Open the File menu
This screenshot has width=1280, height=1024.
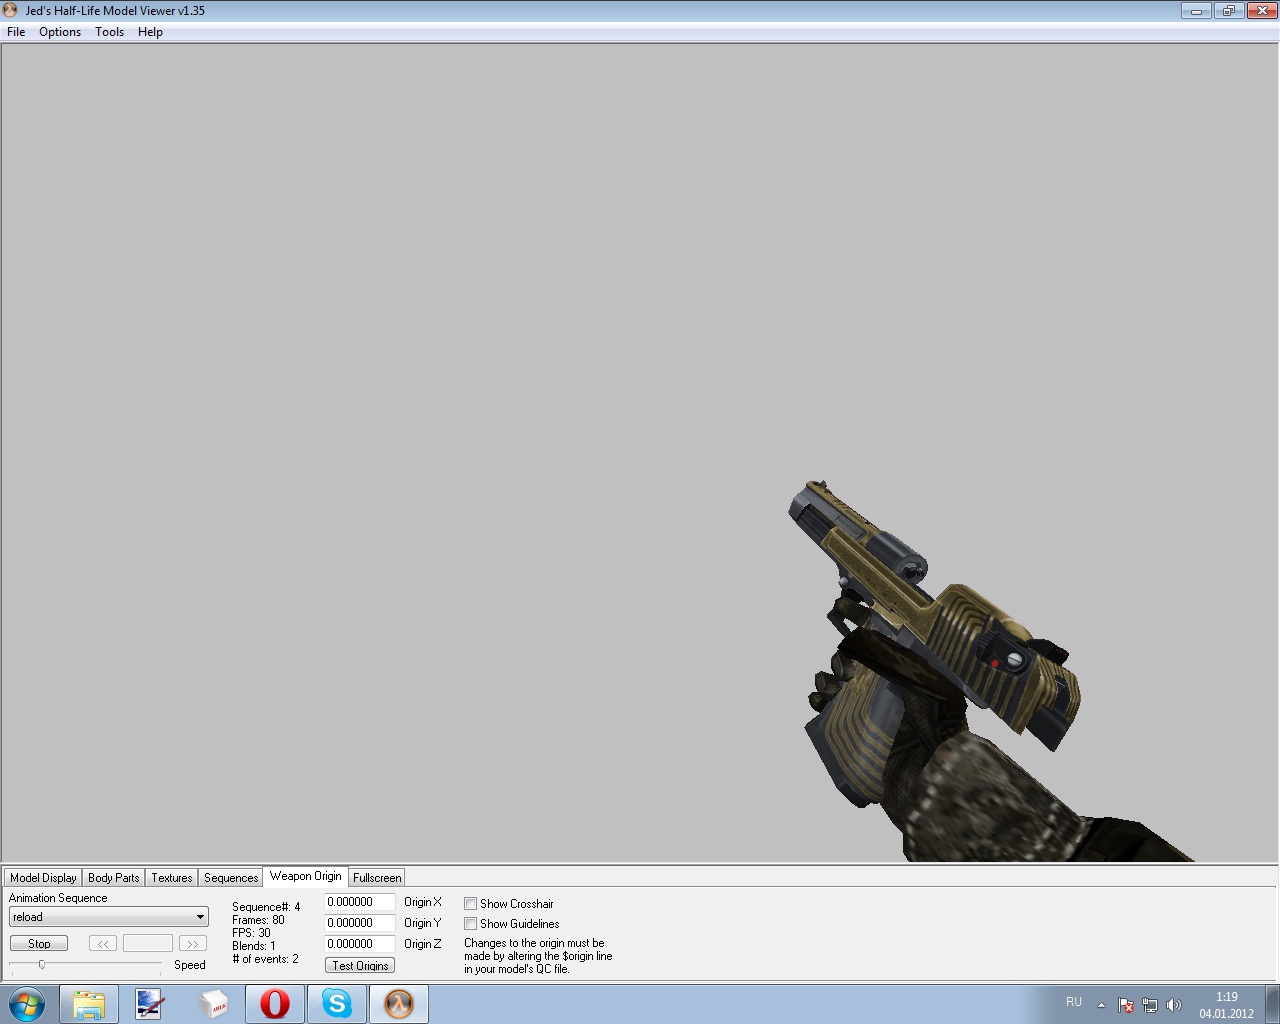coord(16,32)
